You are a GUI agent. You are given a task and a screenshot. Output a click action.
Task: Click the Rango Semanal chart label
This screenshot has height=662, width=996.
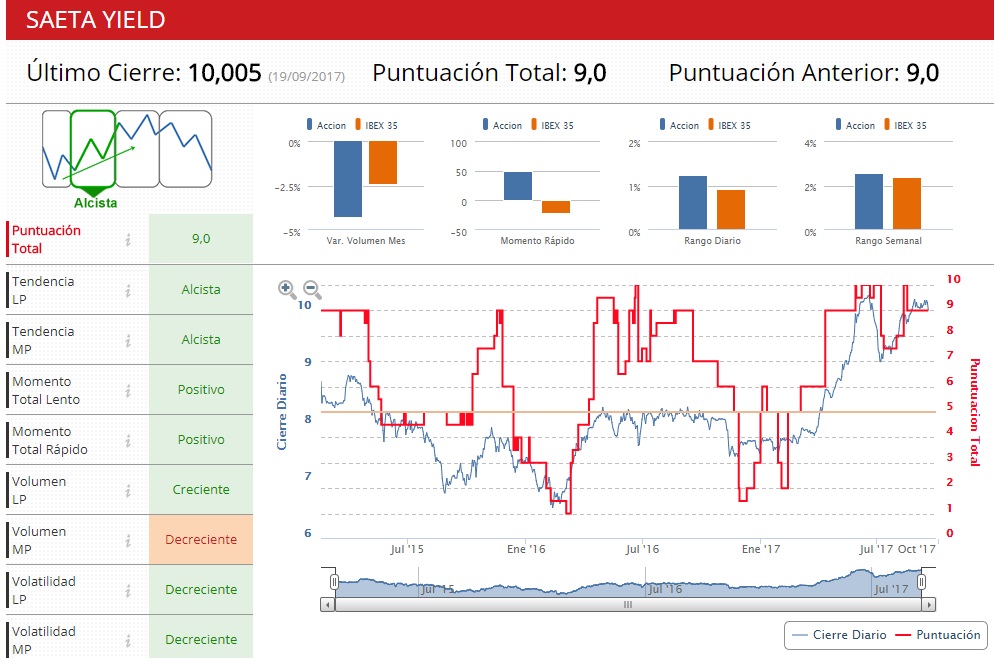(x=888, y=241)
